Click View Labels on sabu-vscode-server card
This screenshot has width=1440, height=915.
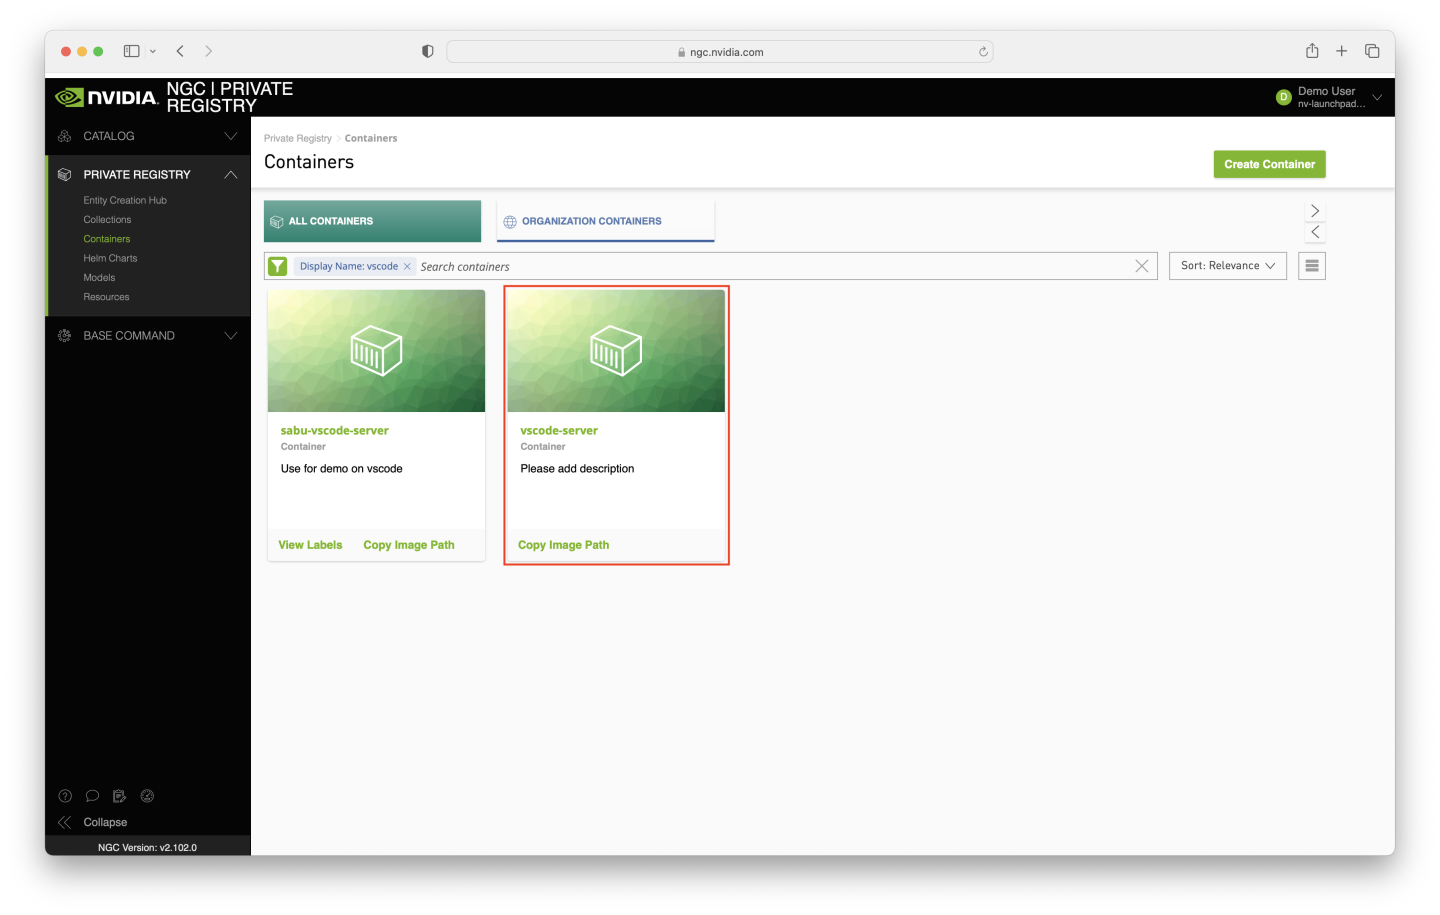(x=310, y=545)
